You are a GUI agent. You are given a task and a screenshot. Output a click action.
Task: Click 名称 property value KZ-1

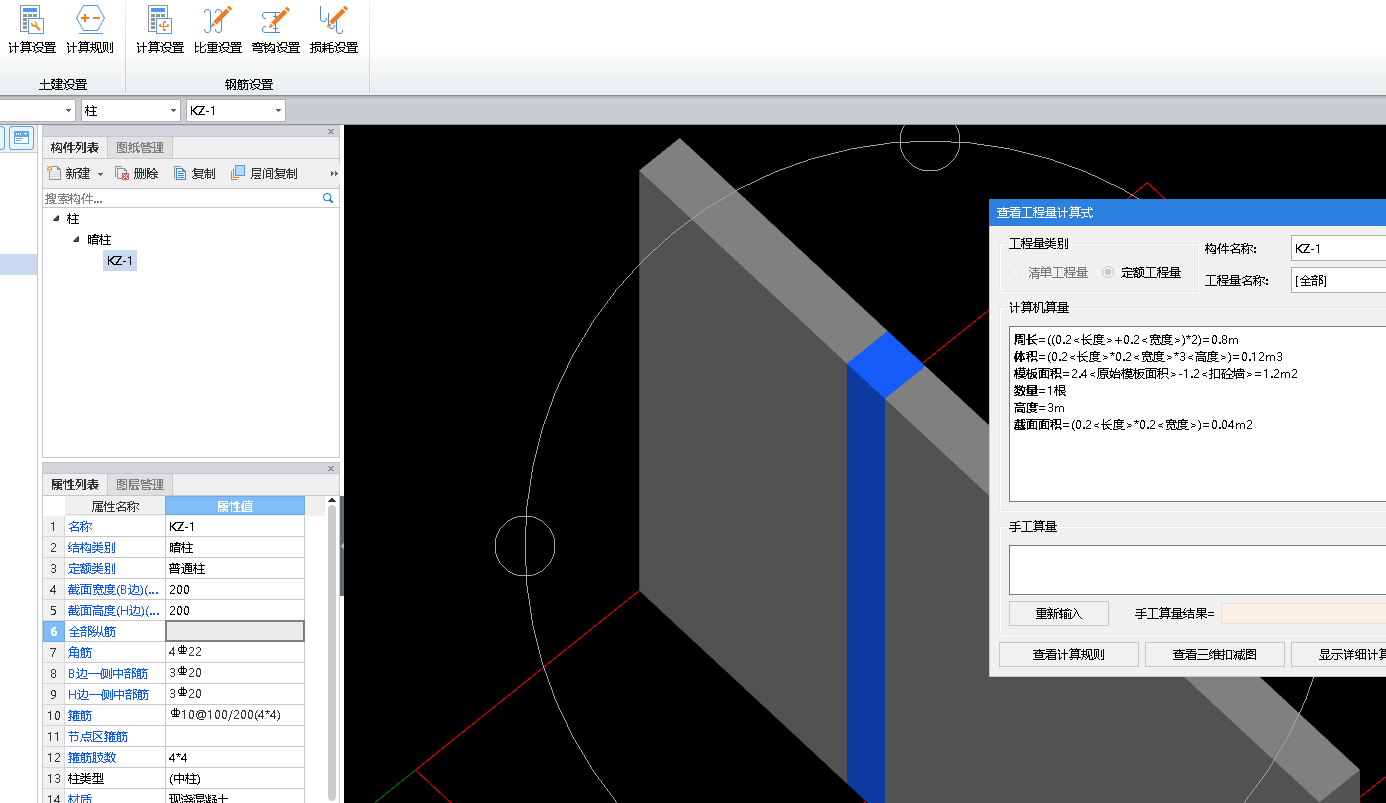(x=235, y=526)
